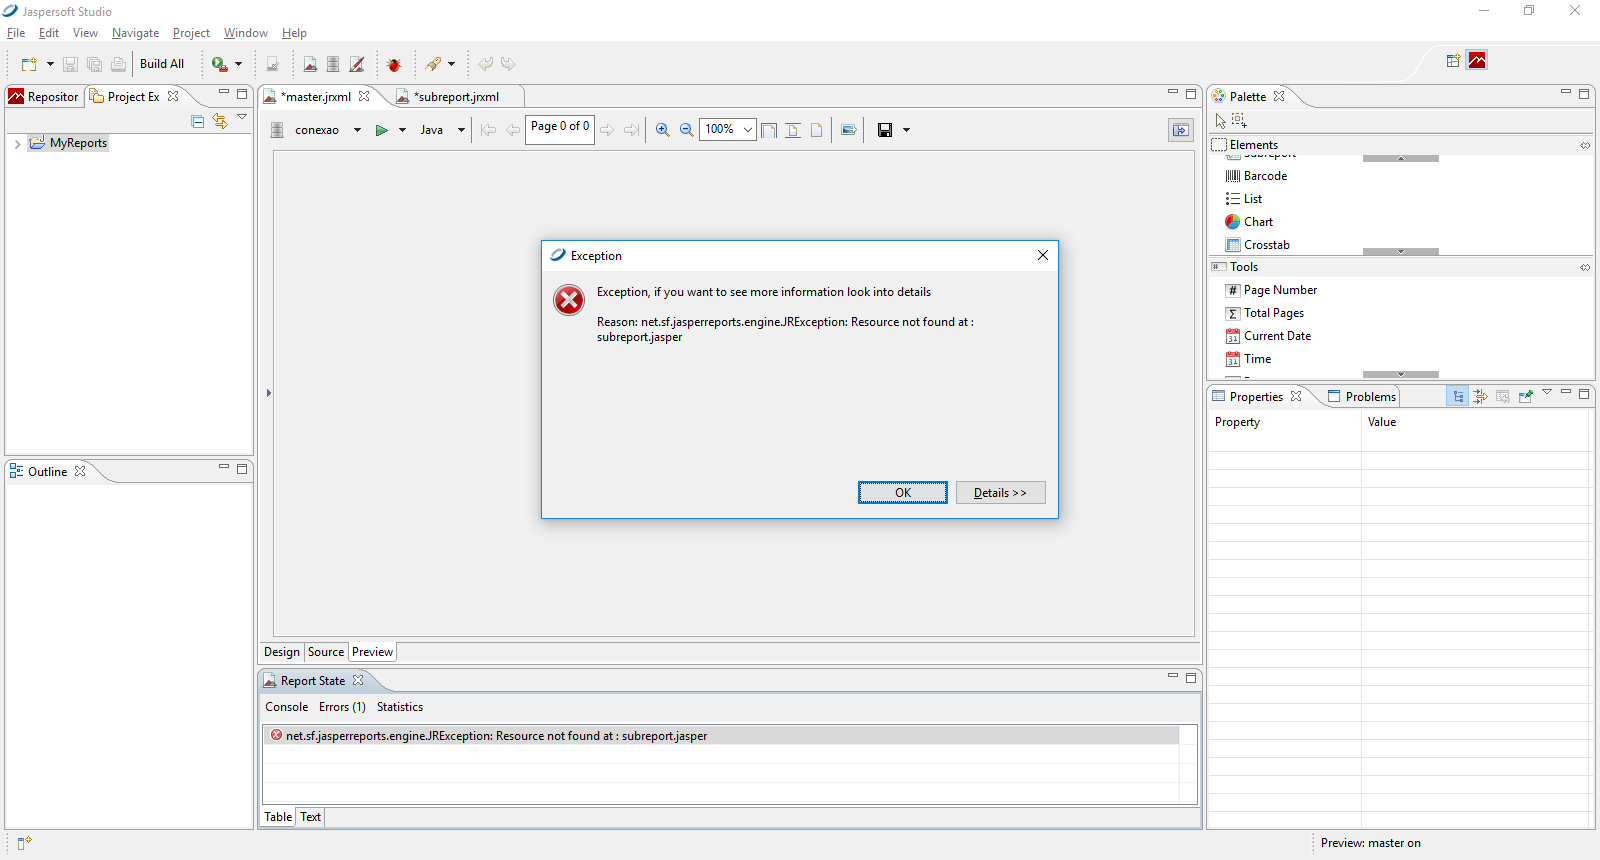Click the red ladybug debug icon
The image size is (1600, 860).
pos(394,64)
